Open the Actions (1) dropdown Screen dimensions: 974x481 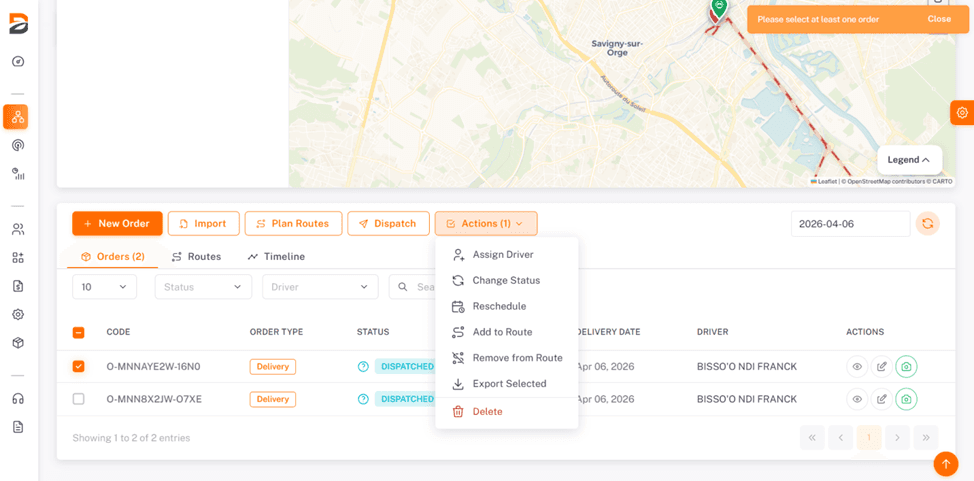click(486, 224)
